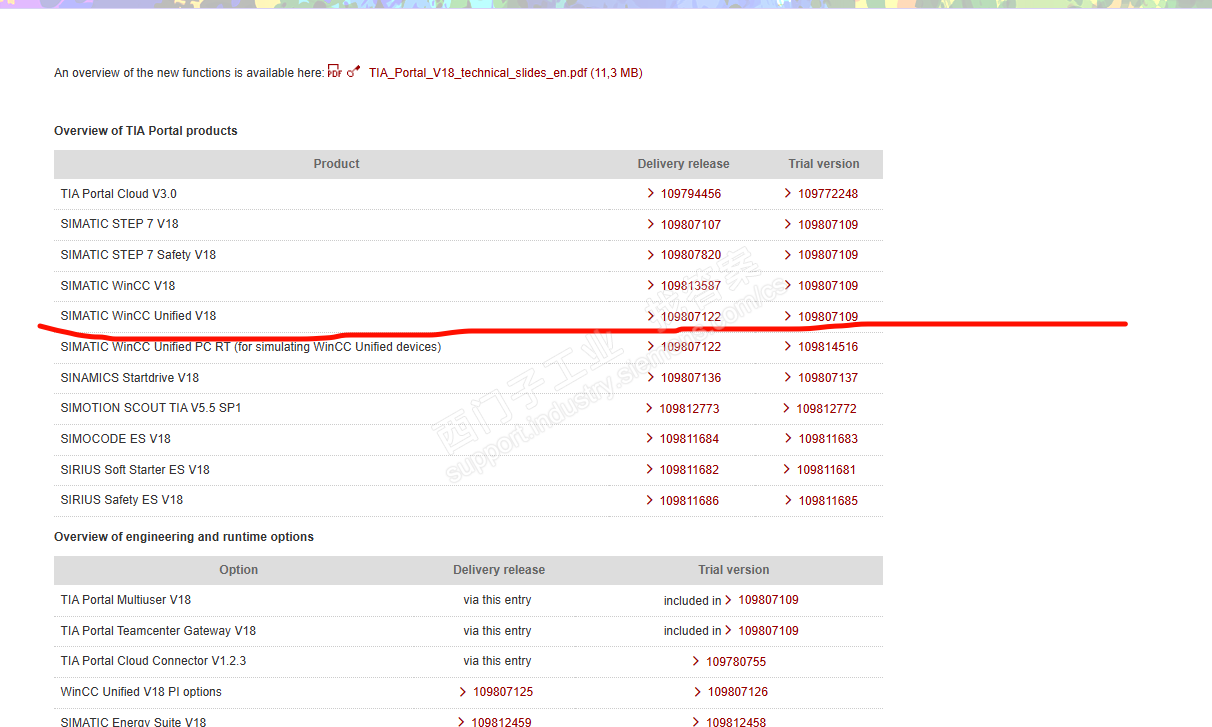Open trial version 109772248 for TIA Portal Cloud

[x=828, y=194]
